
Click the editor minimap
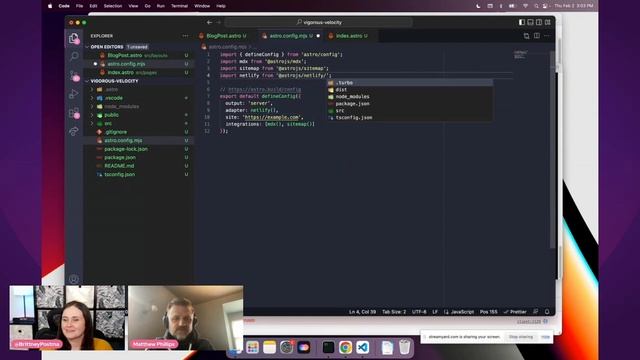pos(520,55)
